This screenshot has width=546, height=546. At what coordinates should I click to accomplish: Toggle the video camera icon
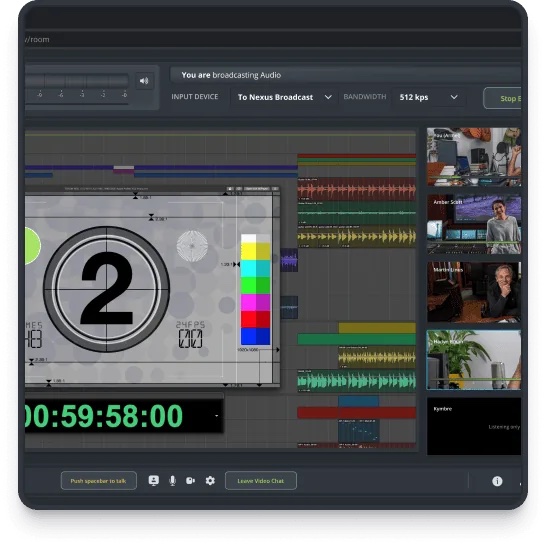[190, 481]
